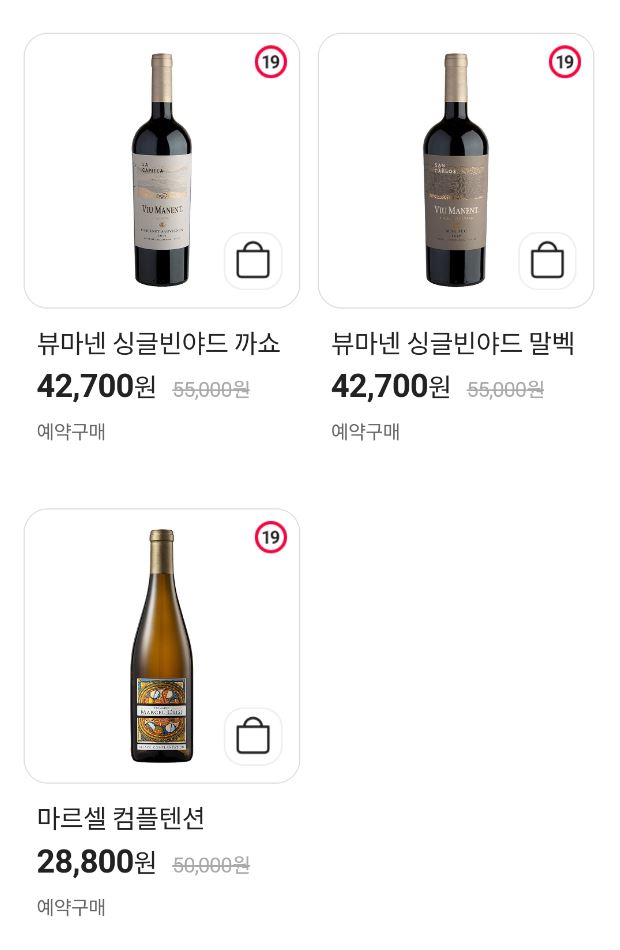This screenshot has width=620, height=950.
Task: Add 뷰마넨 싱글빈야드 까쇼 to cart via bag icon
Action: click(253, 259)
